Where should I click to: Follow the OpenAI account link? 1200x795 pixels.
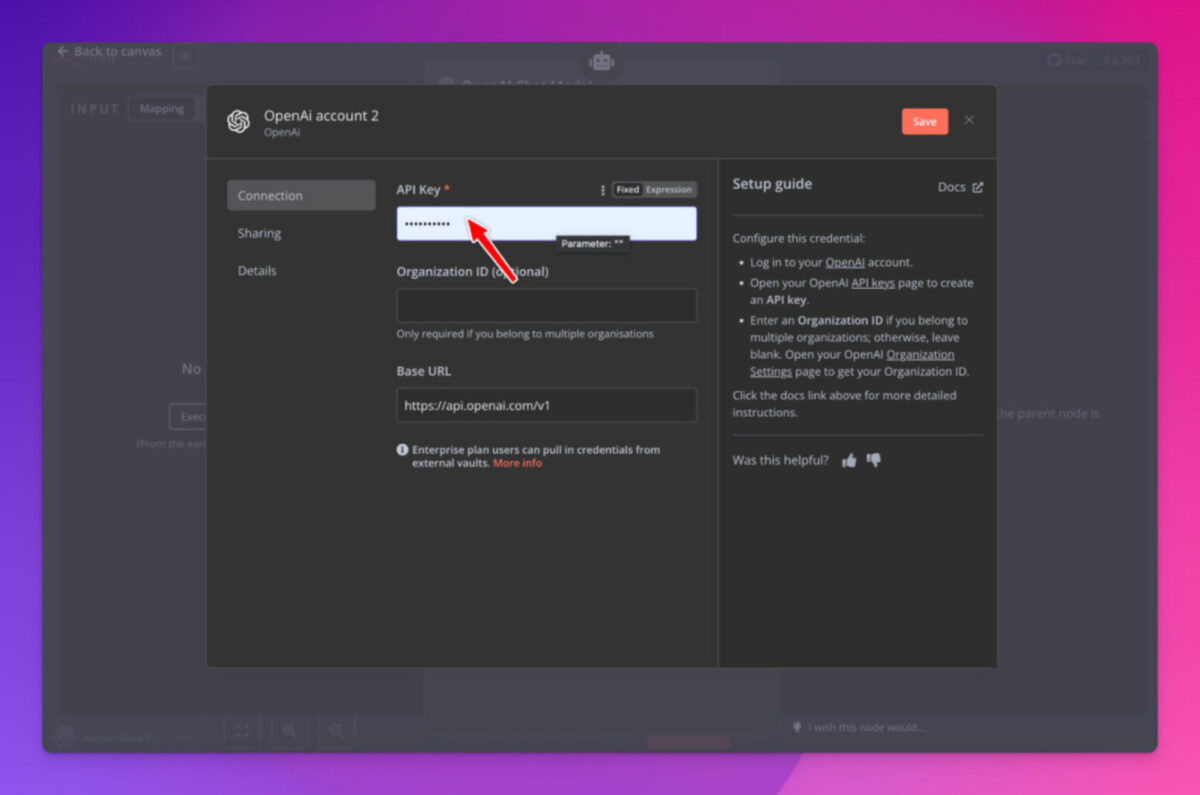845,263
